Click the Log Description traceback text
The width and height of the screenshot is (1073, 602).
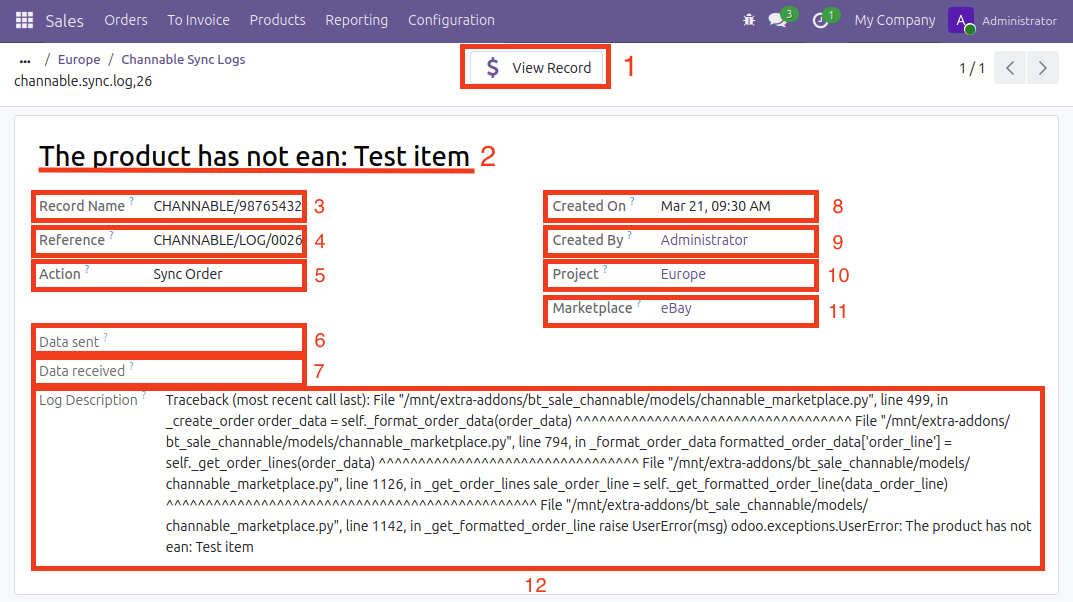point(598,472)
